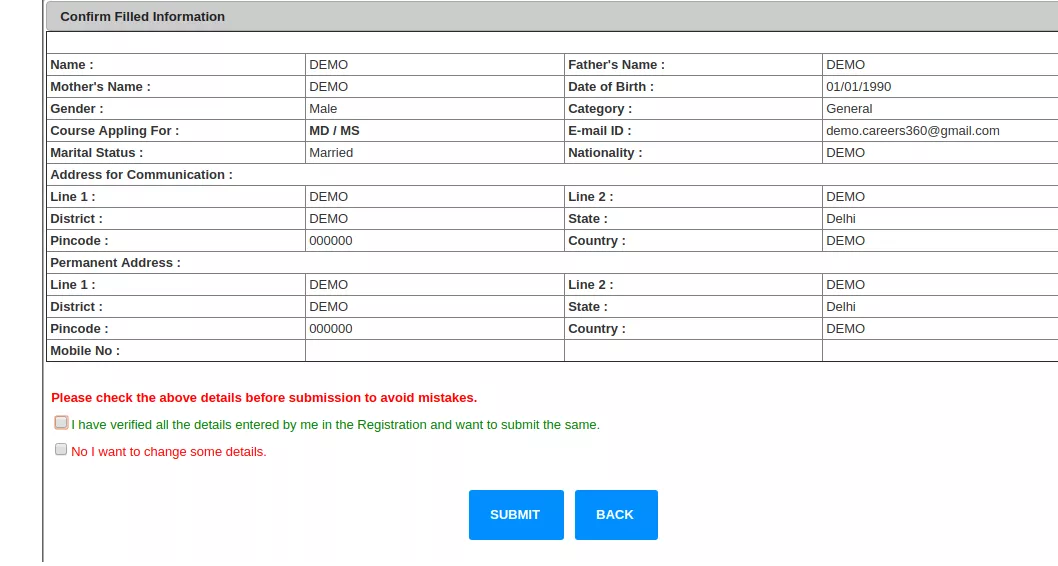1058x566 pixels.
Task: Click the red warning text about checking details
Action: [x=264, y=397]
